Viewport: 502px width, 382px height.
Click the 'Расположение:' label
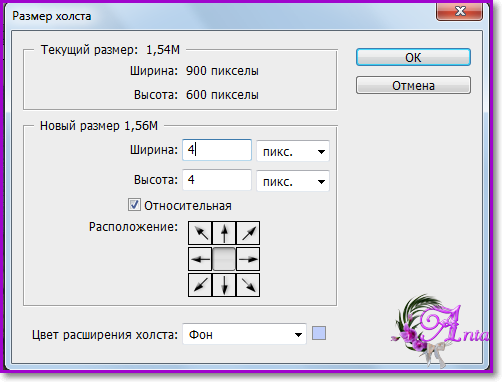pos(133,227)
